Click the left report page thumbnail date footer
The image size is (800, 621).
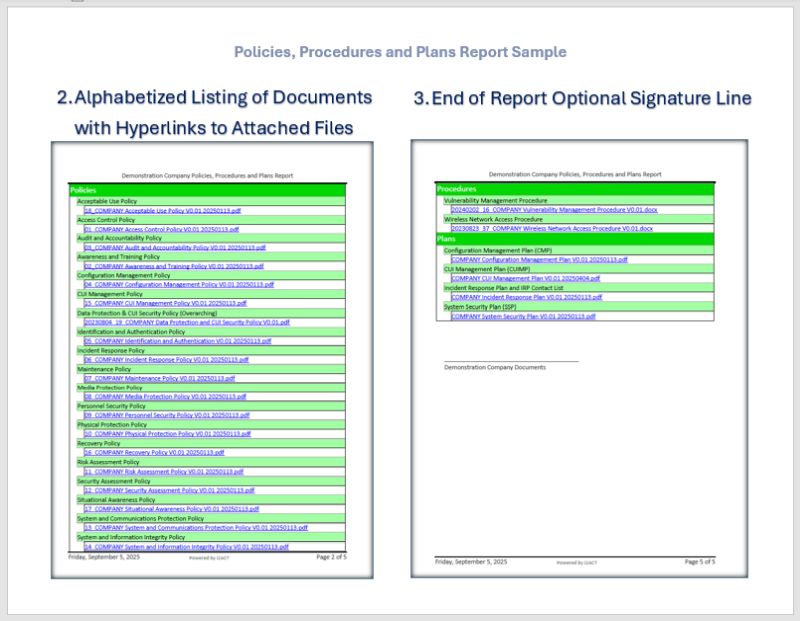point(104,557)
